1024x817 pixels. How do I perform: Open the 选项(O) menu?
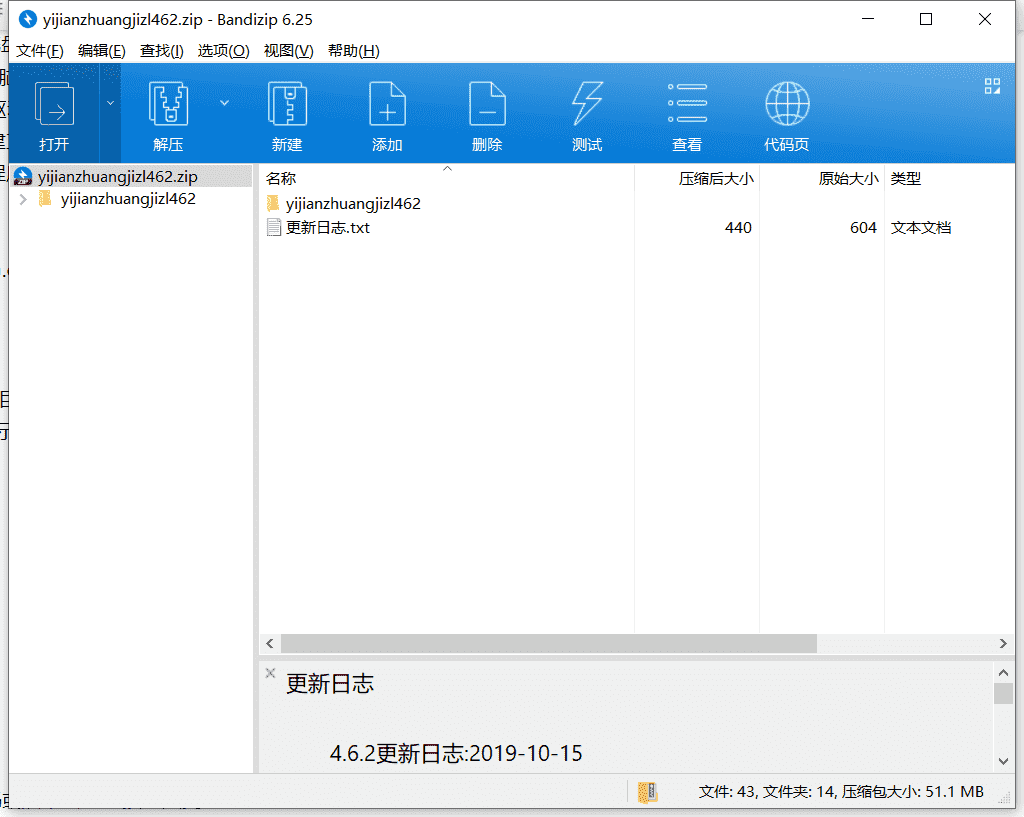point(223,51)
